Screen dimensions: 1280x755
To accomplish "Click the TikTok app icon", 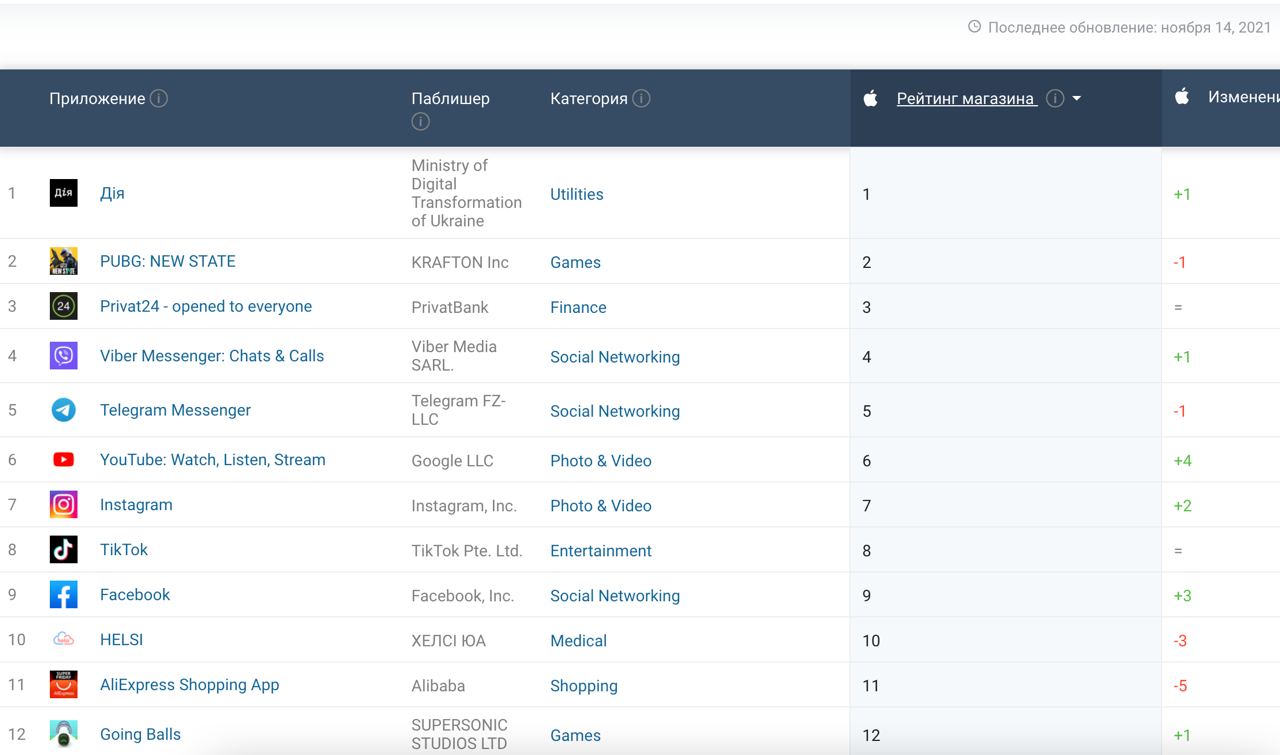I will pyautogui.click(x=63, y=549).
